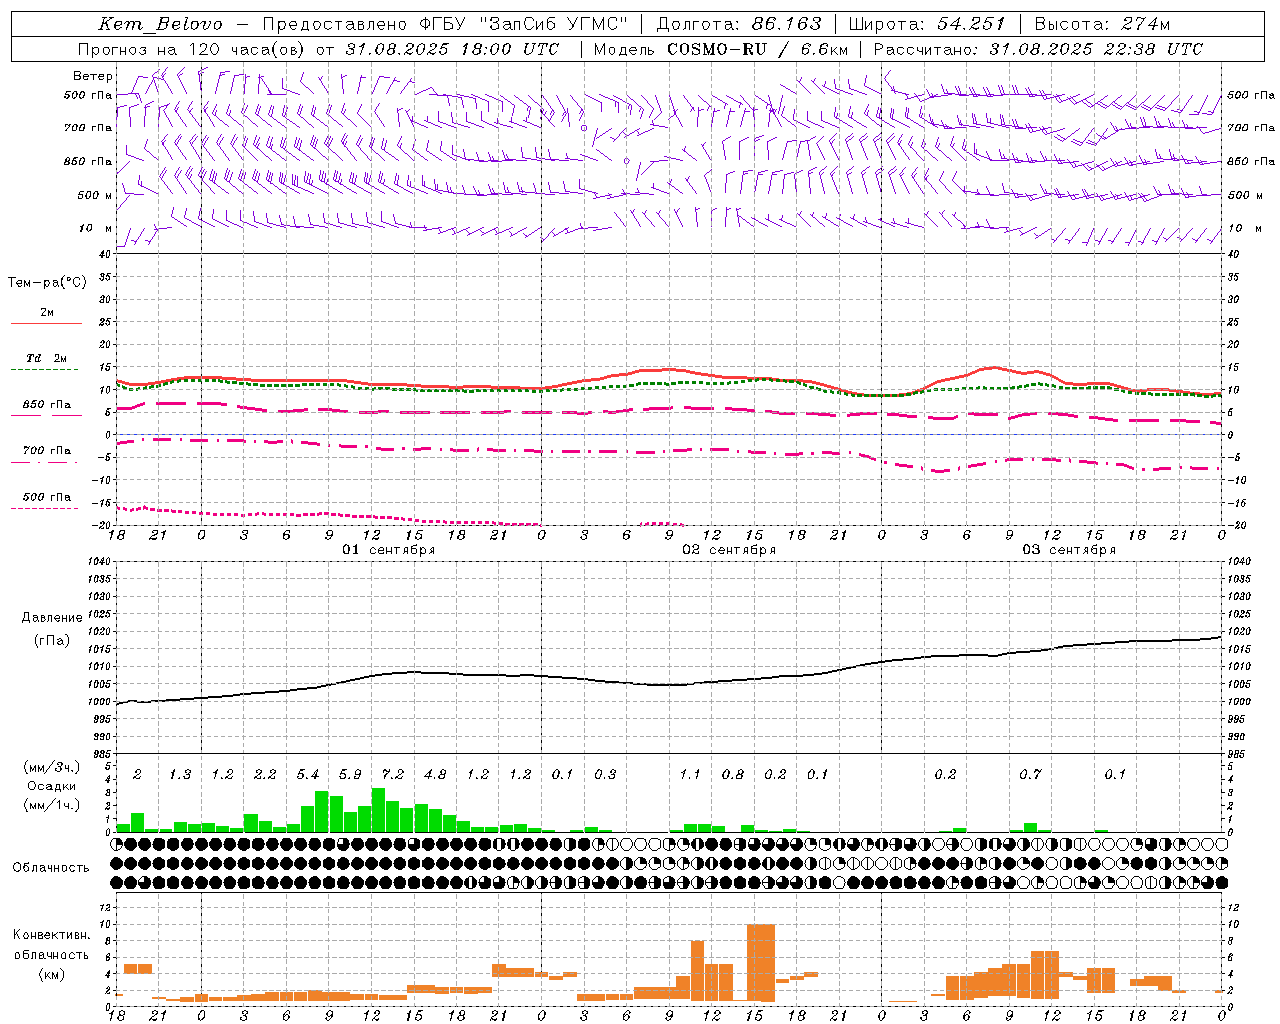This screenshot has height=1024, width=1280.
Task: Select "Прогноз на 120 часа(ов)" header text
Action: click(x=192, y=49)
